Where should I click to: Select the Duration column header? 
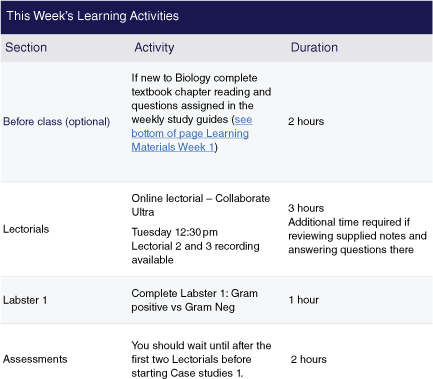click(x=314, y=47)
